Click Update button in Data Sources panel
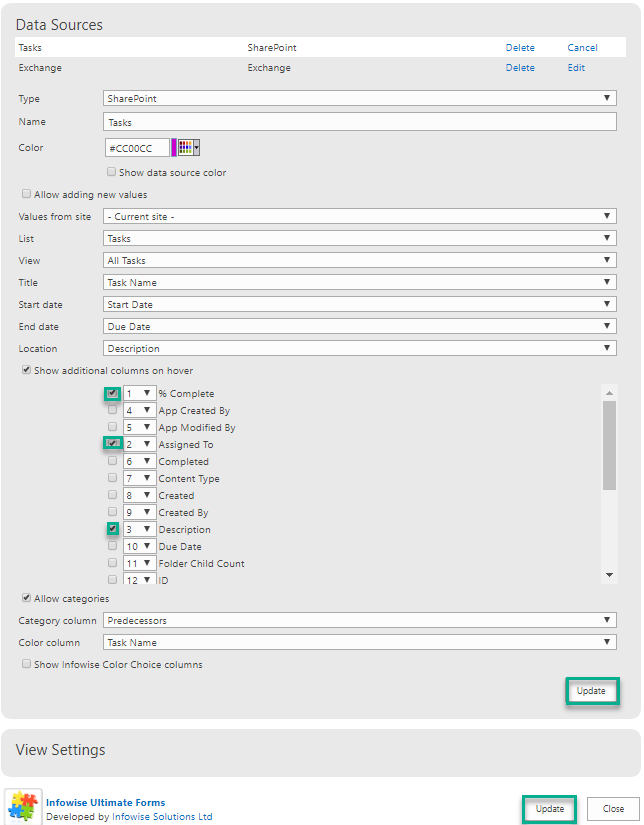This screenshot has width=644, height=825. 591,691
